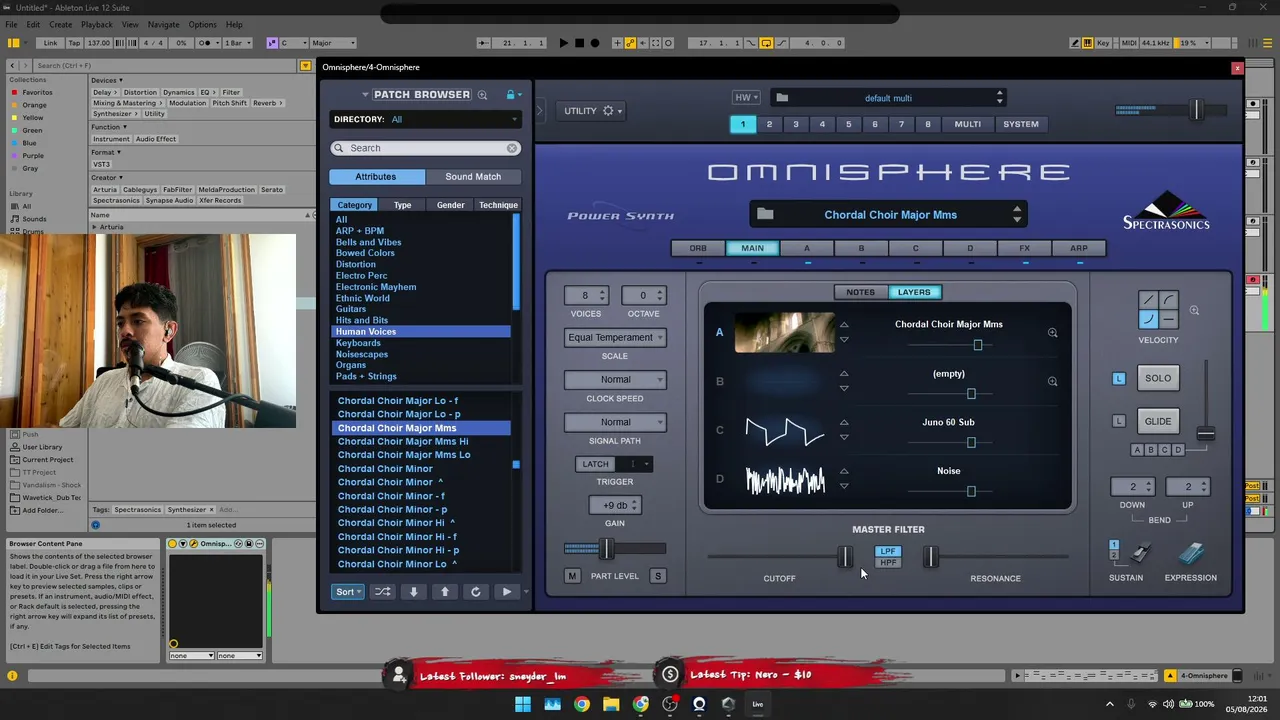This screenshot has height=720, width=1280.
Task: Open the Signal Path Normal dropdown
Action: click(615, 422)
